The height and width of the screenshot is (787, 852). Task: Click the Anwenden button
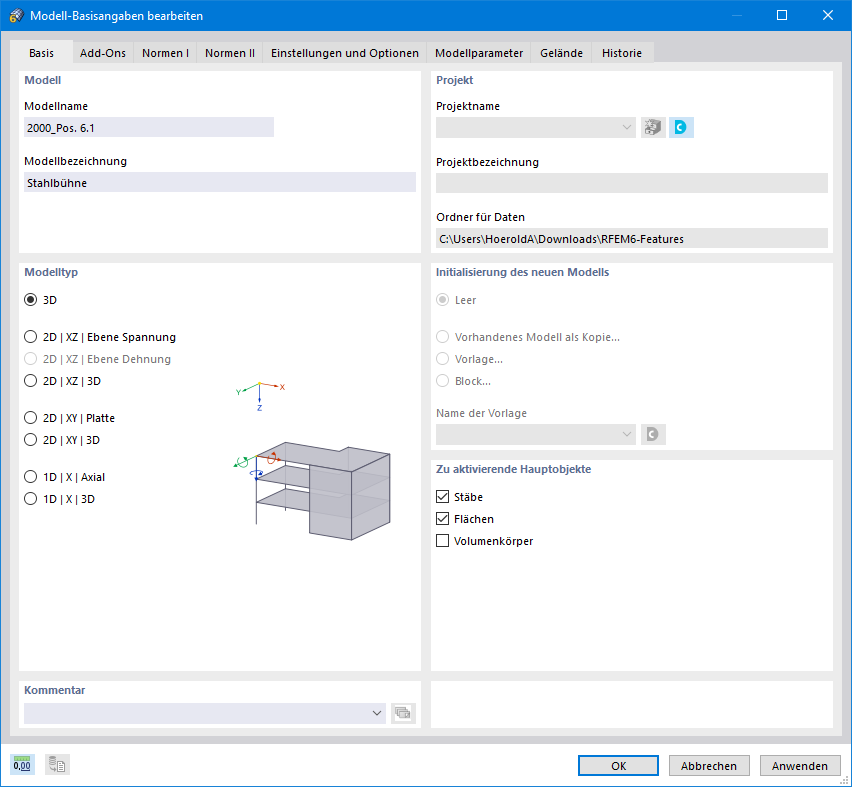tap(800, 765)
